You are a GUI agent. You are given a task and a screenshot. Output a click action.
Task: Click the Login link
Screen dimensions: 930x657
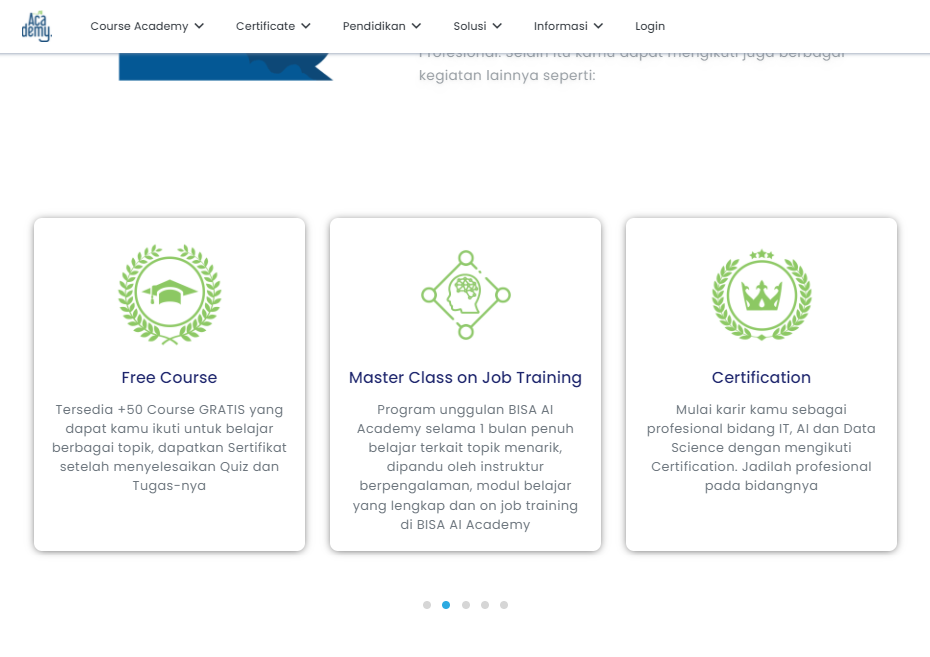(x=650, y=26)
